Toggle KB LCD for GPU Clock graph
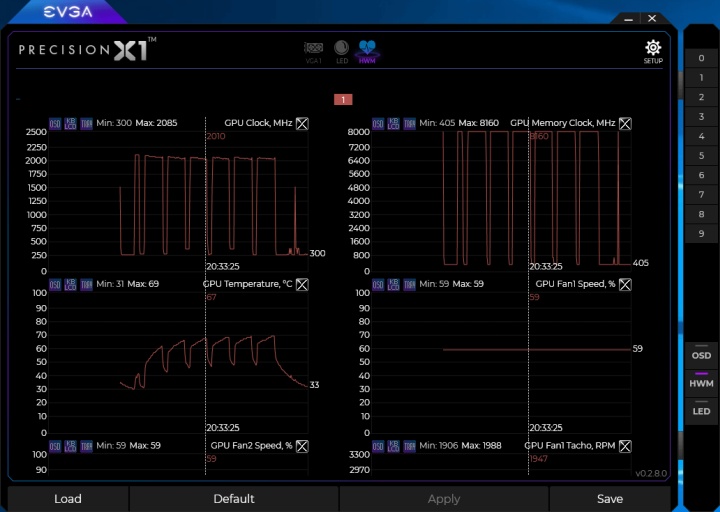 click(x=70, y=124)
